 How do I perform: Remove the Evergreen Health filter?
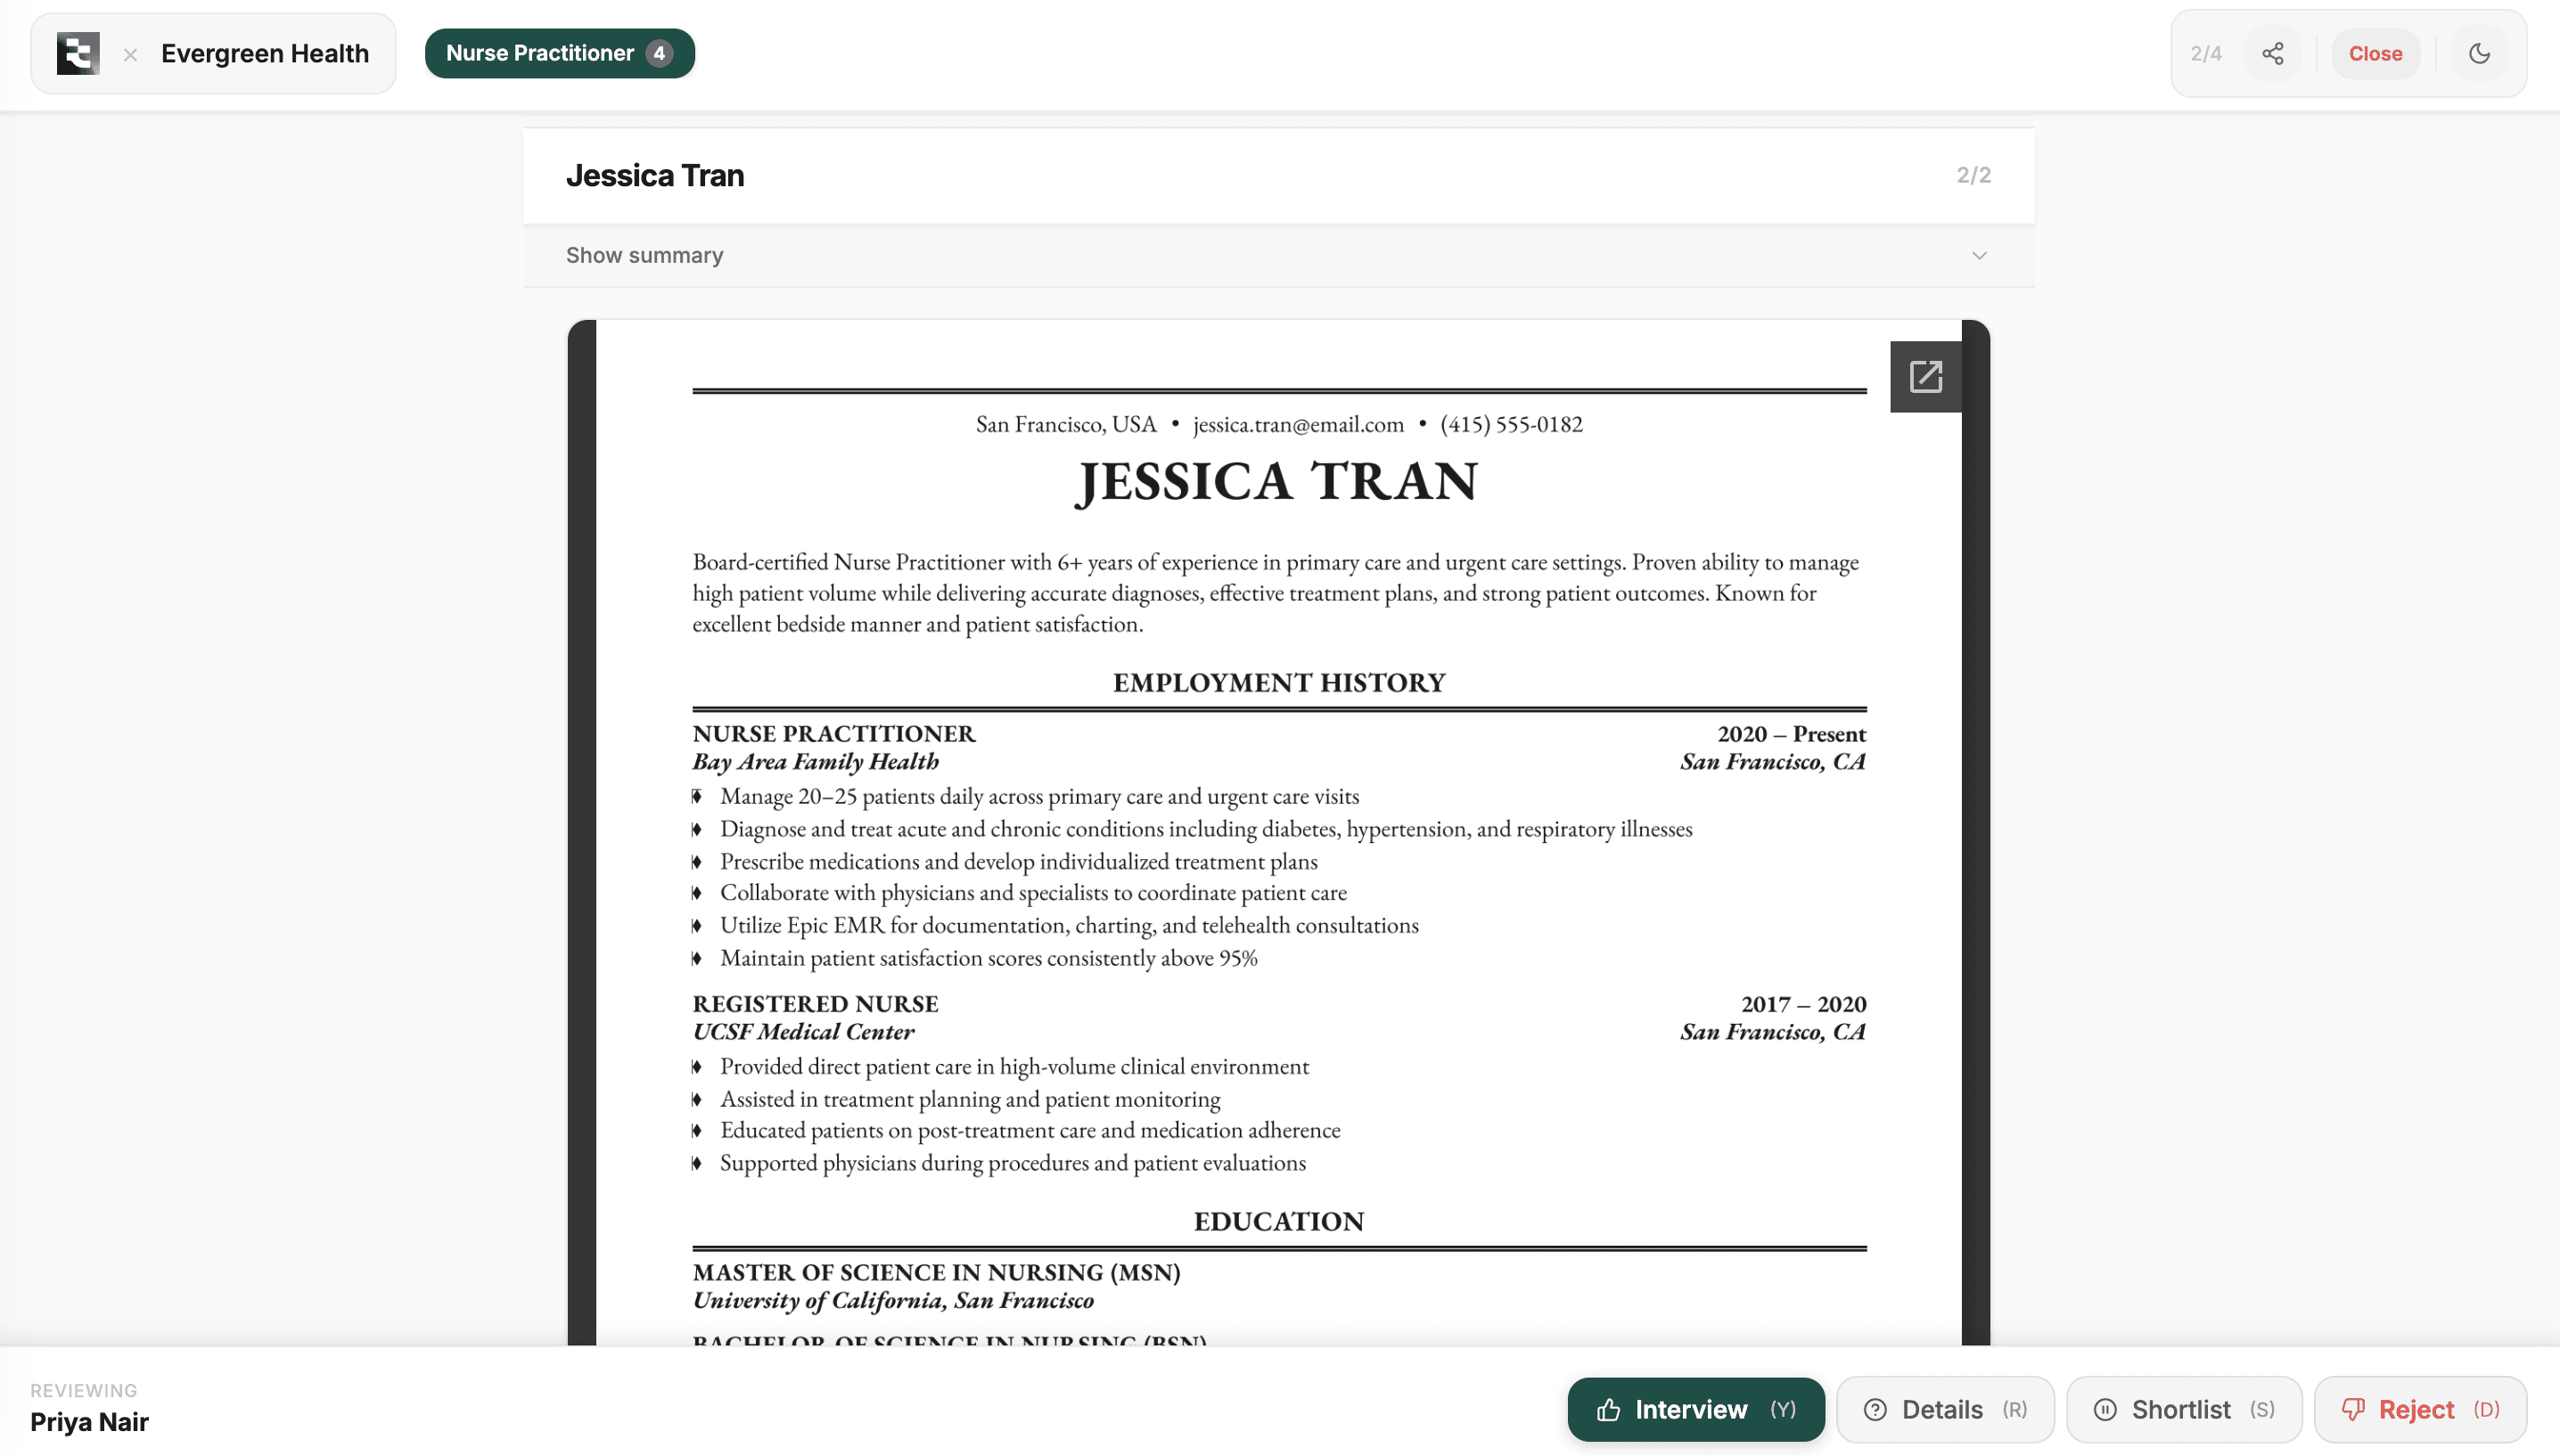[x=130, y=55]
